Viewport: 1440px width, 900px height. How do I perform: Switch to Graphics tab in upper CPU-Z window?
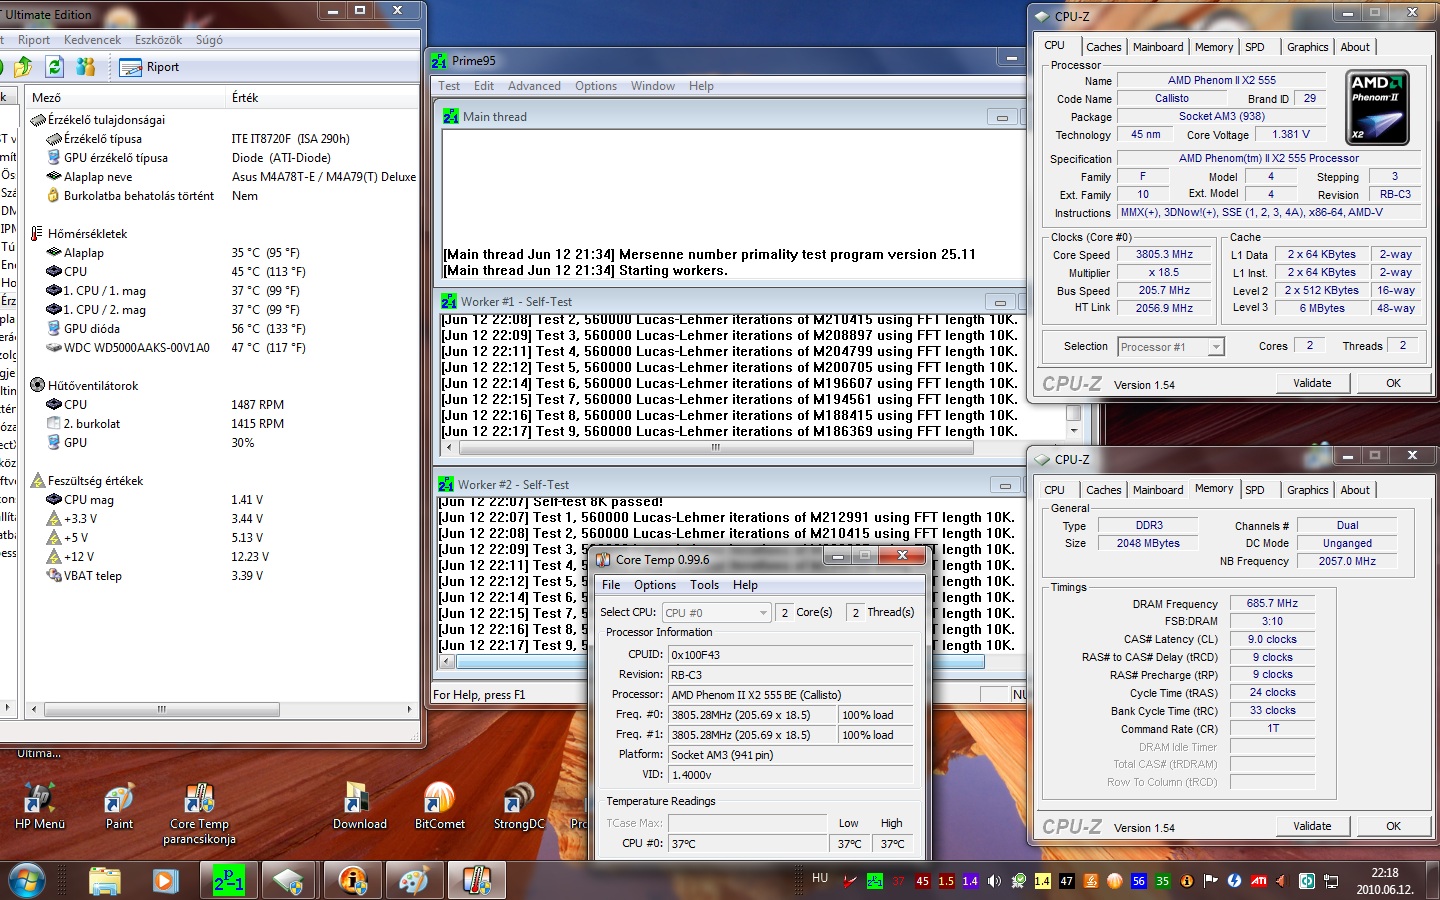pyautogui.click(x=1307, y=47)
